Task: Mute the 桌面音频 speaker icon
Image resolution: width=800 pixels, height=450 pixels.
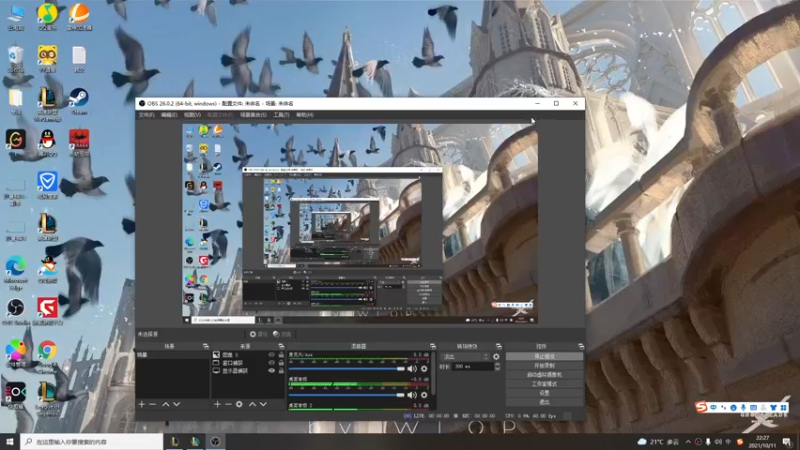Action: 412,395
